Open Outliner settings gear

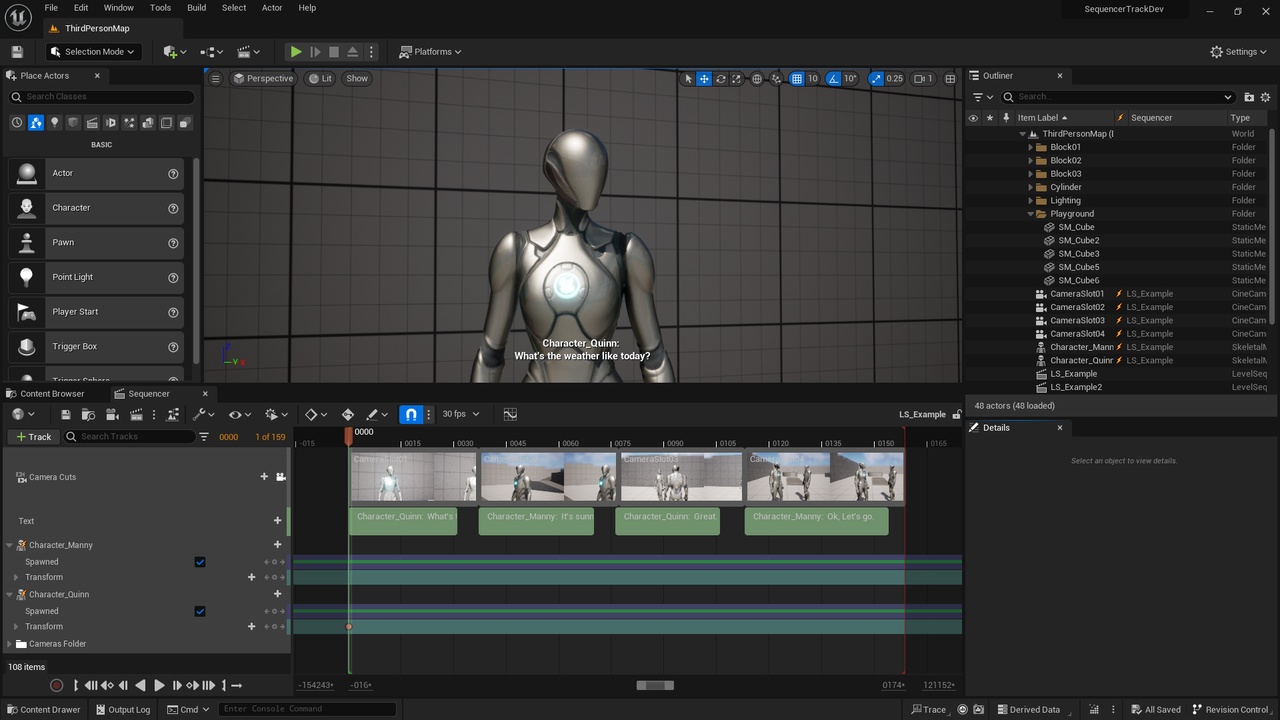[1265, 97]
